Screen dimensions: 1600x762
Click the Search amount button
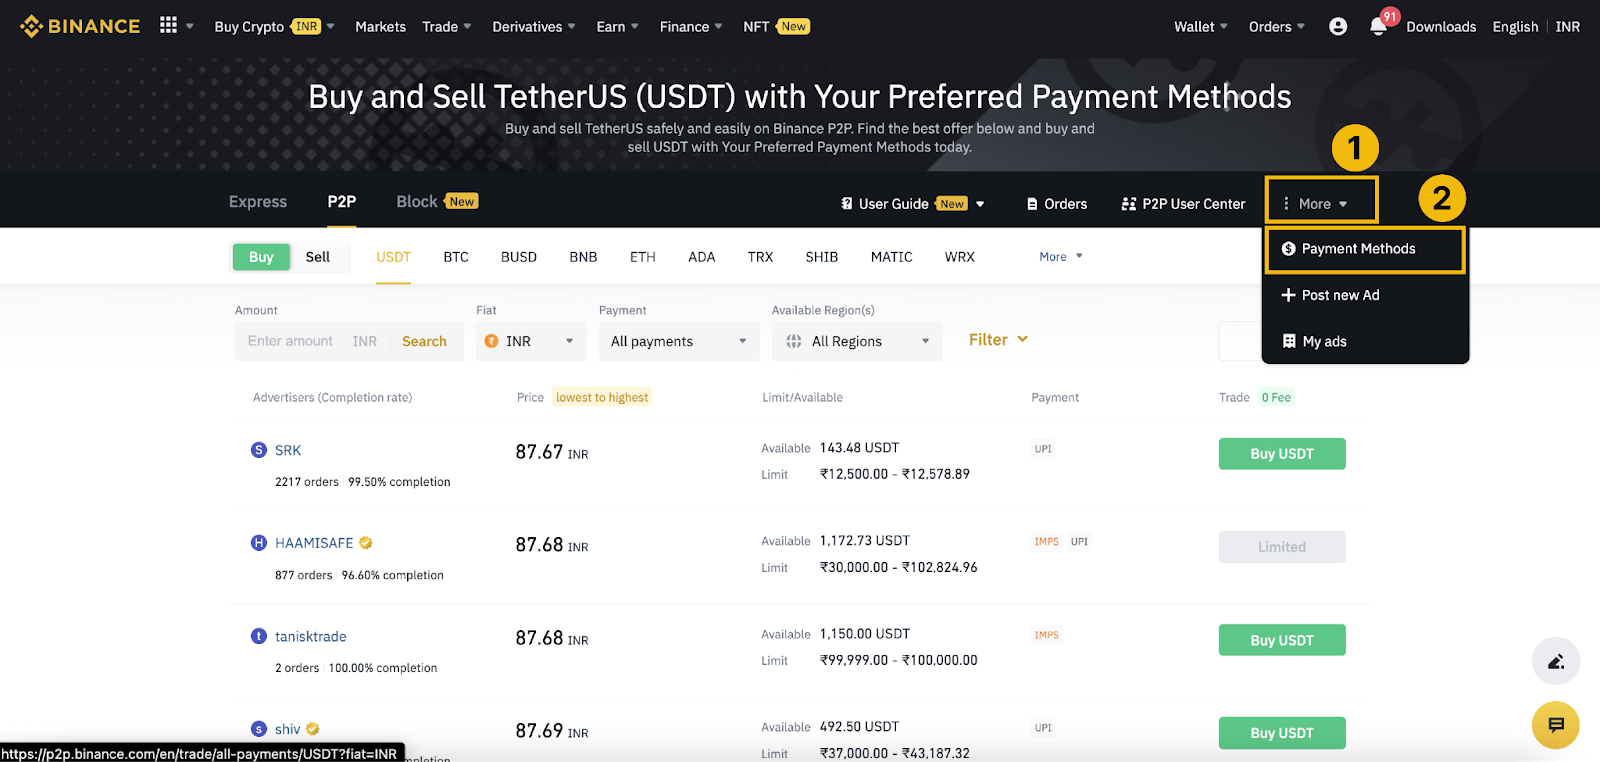click(x=424, y=341)
